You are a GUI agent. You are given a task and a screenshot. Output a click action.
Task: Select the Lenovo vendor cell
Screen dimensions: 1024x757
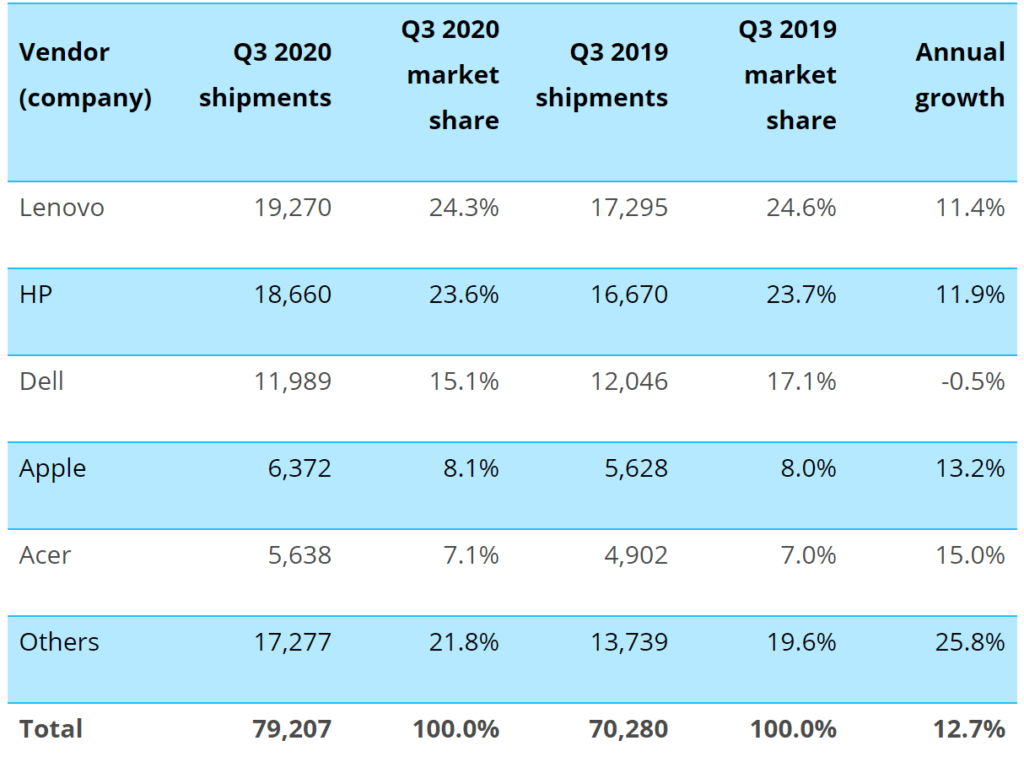(x=62, y=208)
